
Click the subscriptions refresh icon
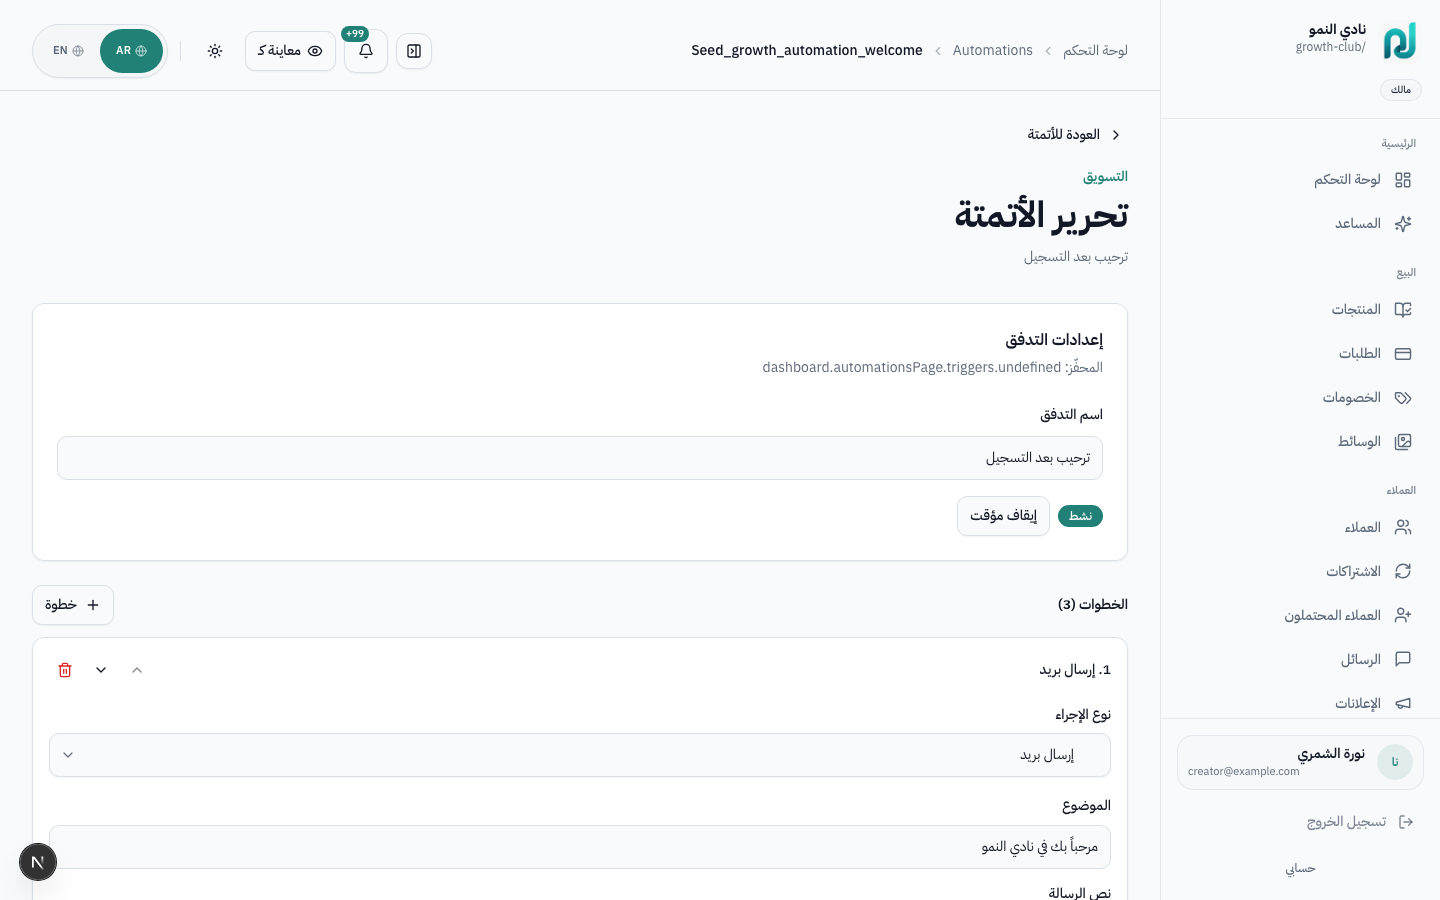(x=1403, y=572)
